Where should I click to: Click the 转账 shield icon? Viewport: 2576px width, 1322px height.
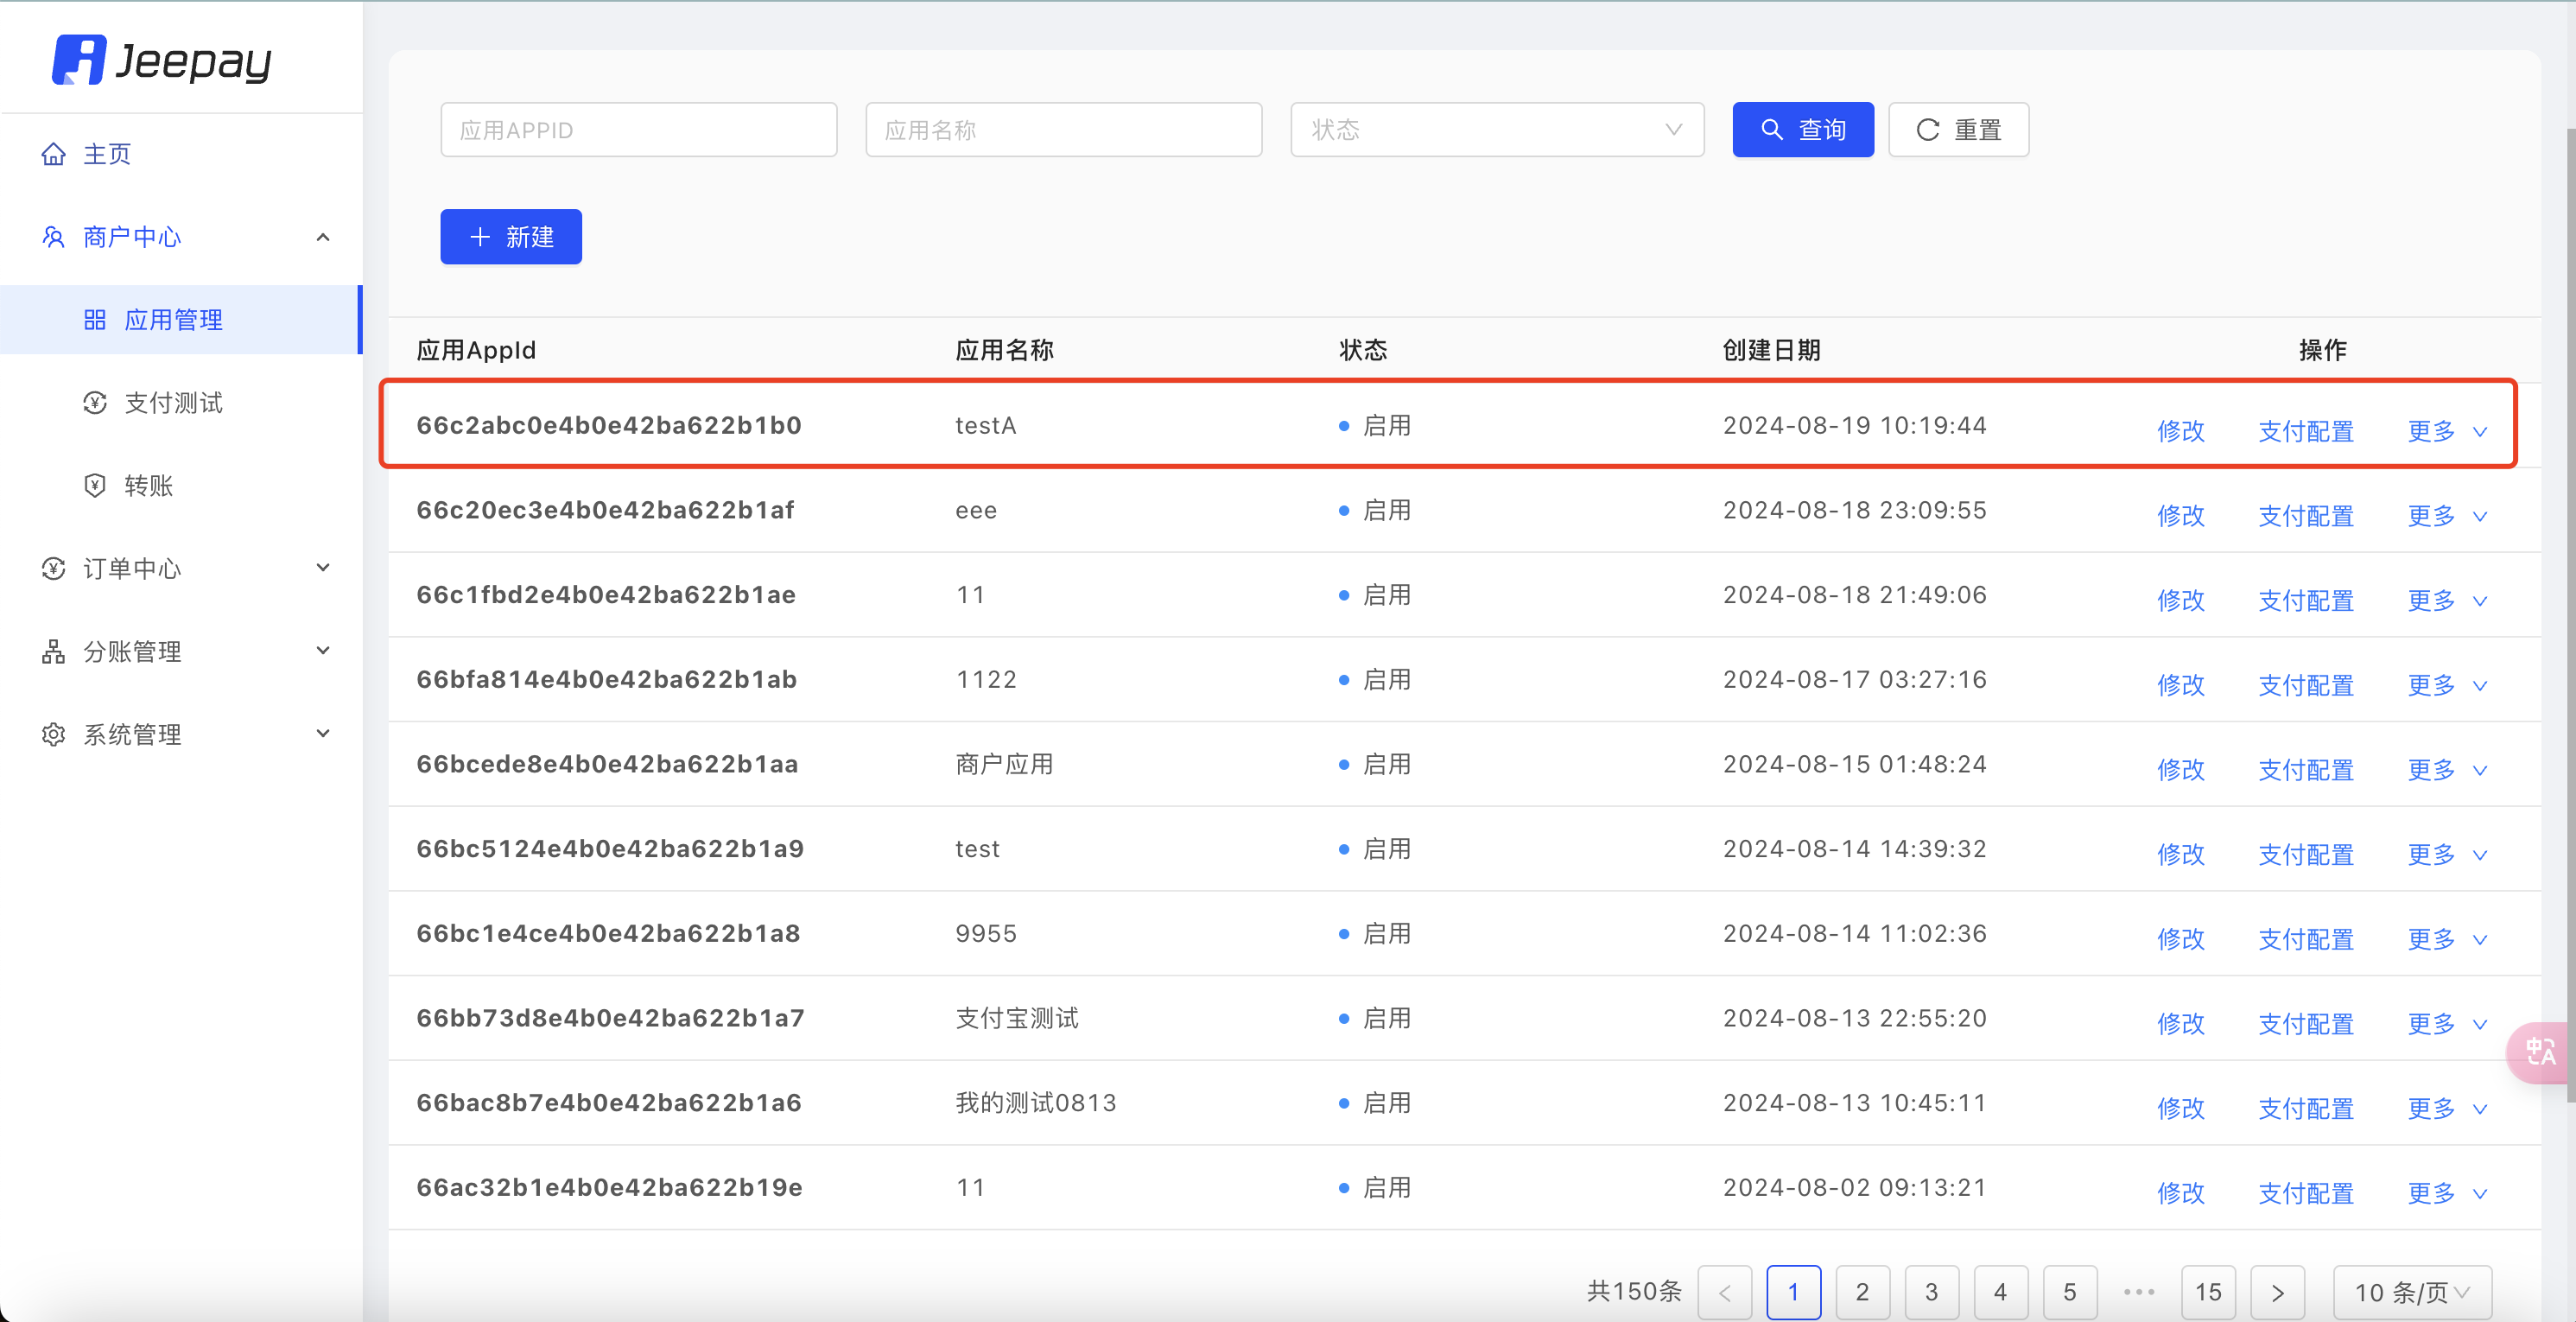click(x=95, y=486)
